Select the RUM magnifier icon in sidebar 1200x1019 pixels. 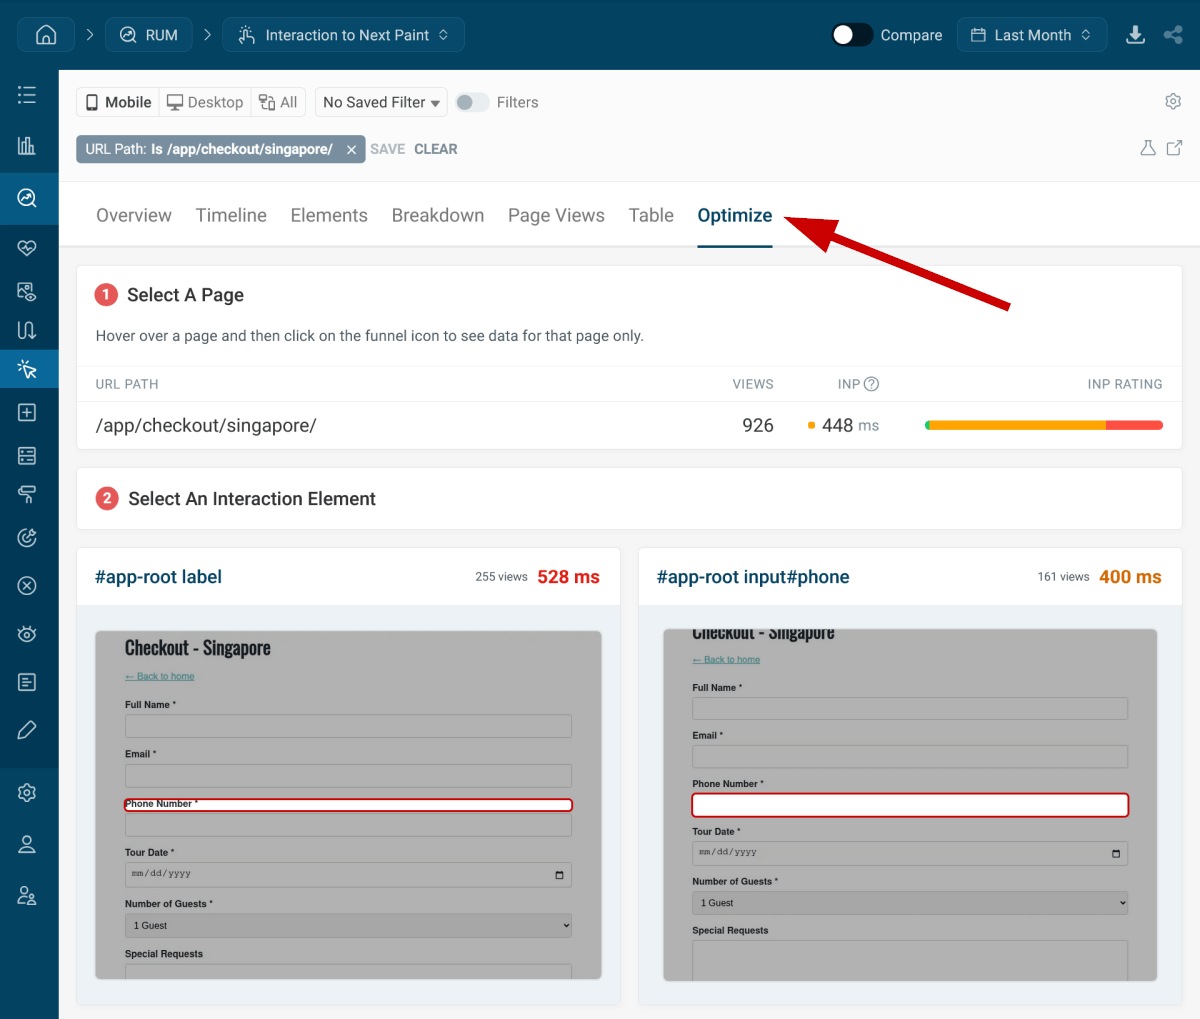(28, 198)
